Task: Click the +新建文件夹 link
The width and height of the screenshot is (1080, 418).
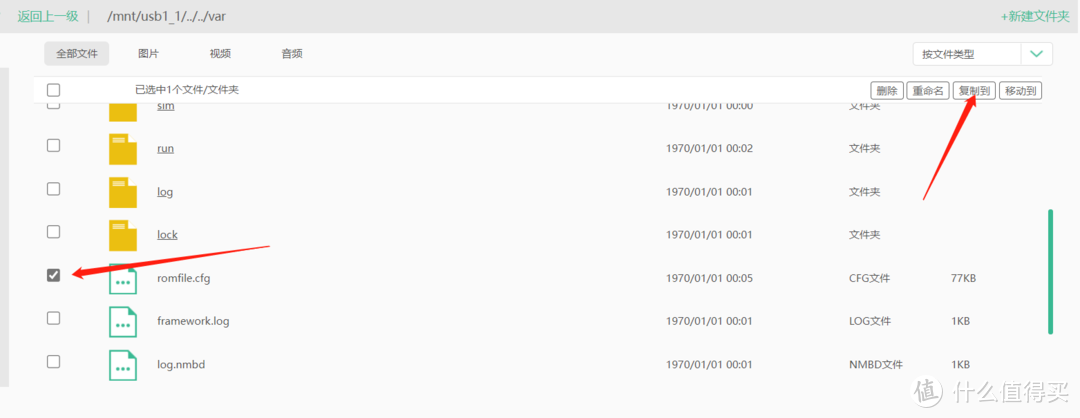Action: (x=1035, y=17)
